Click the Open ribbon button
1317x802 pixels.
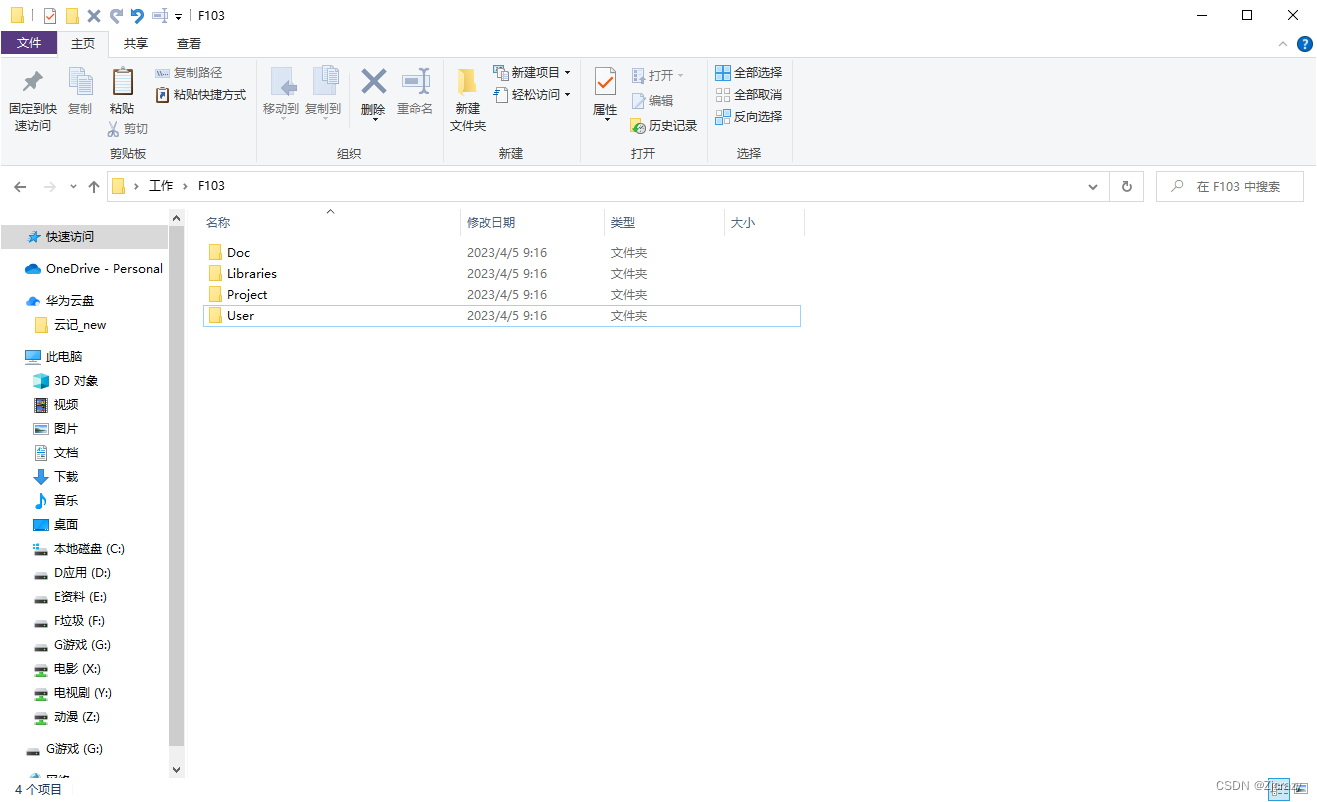658,76
